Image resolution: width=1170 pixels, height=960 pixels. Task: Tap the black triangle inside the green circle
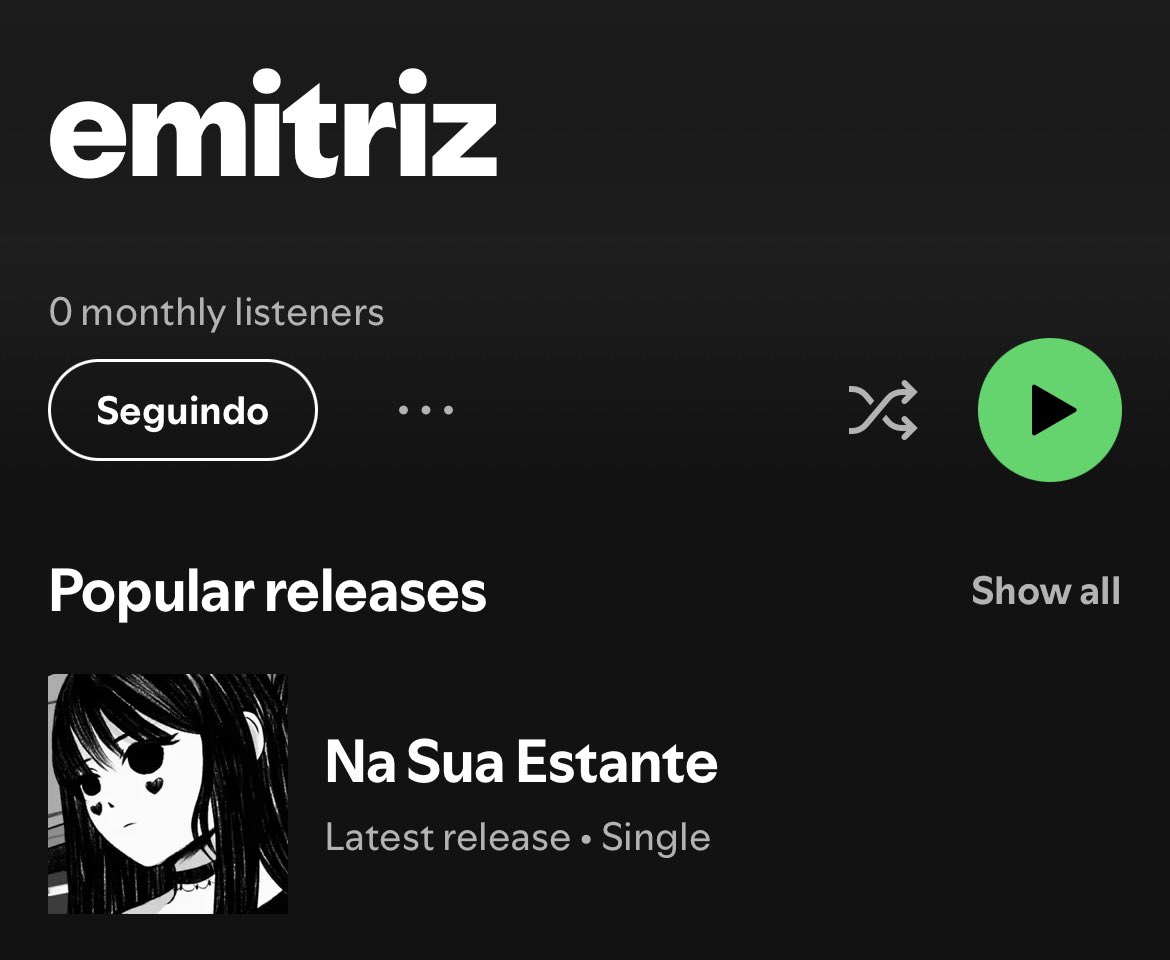pyautogui.click(x=1053, y=410)
